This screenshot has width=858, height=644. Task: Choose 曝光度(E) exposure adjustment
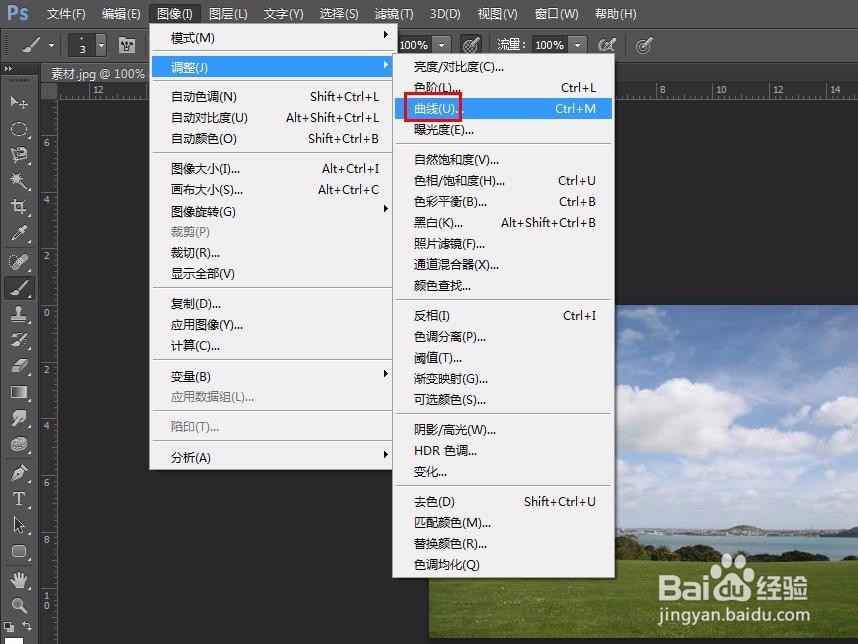tap(502, 130)
